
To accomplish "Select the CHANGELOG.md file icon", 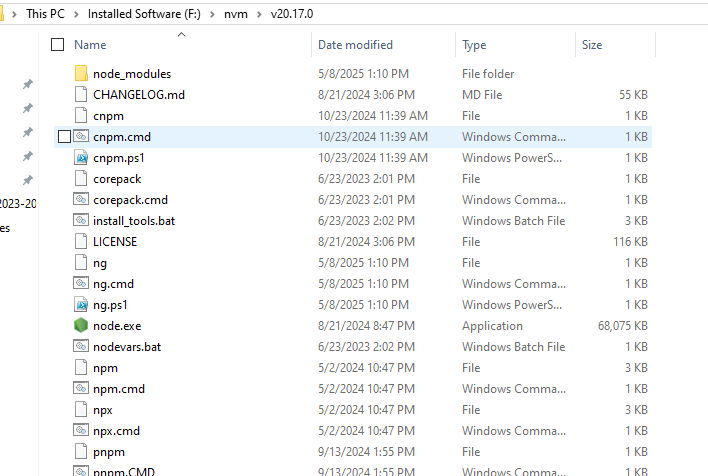I will (81, 94).
